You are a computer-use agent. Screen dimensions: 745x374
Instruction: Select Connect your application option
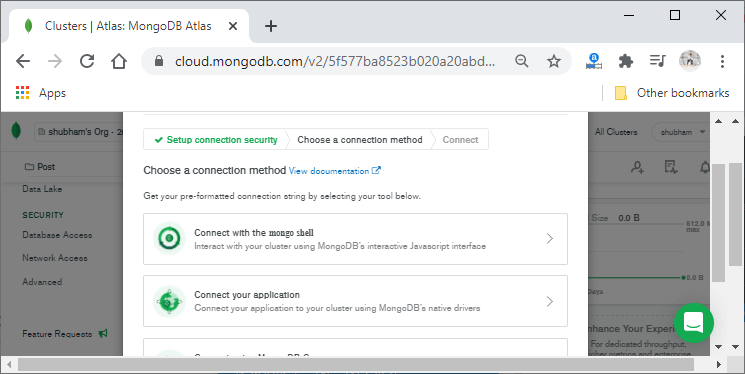(355, 301)
